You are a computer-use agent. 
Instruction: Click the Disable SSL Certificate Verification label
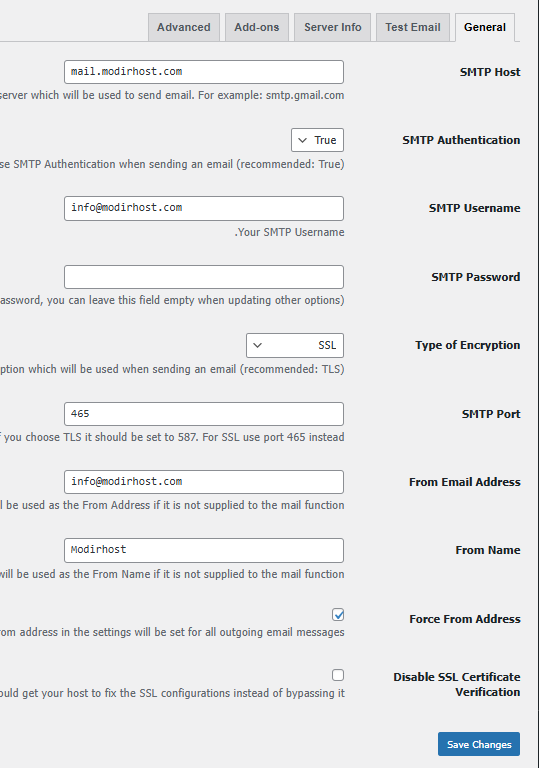pos(457,684)
